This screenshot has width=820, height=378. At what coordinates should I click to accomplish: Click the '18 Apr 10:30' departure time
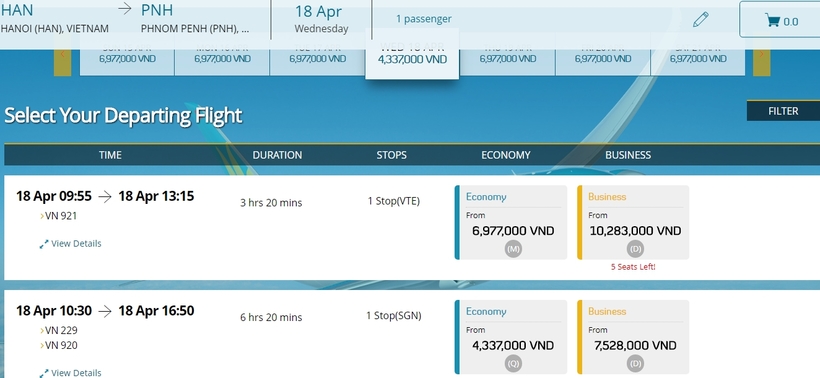(x=54, y=311)
